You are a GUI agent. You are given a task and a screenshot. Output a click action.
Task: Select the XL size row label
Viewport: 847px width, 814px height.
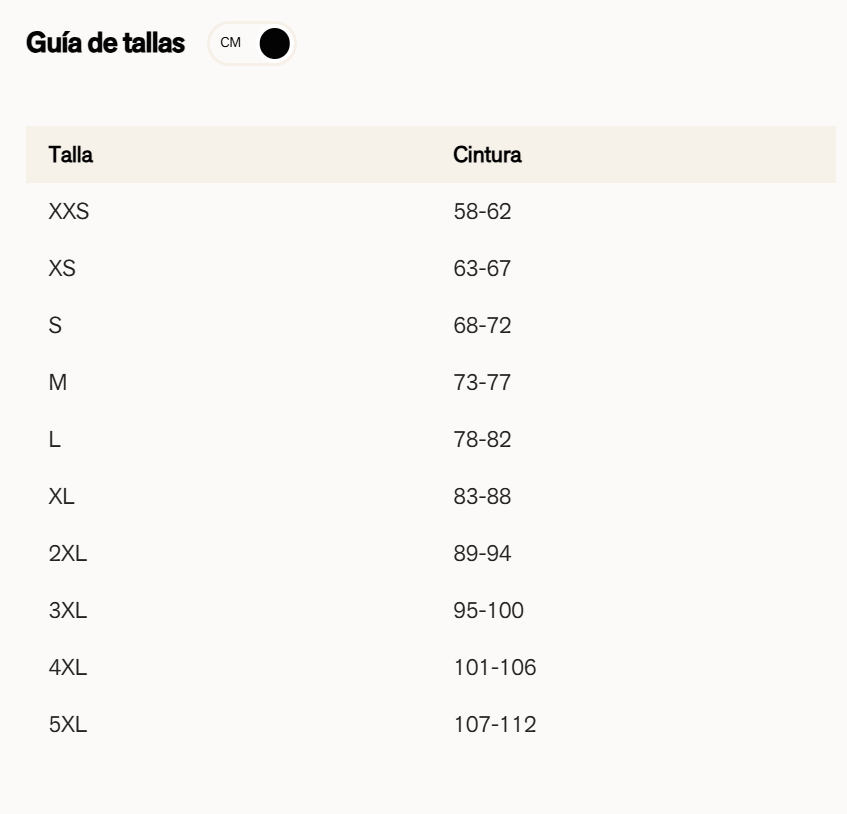(62, 497)
